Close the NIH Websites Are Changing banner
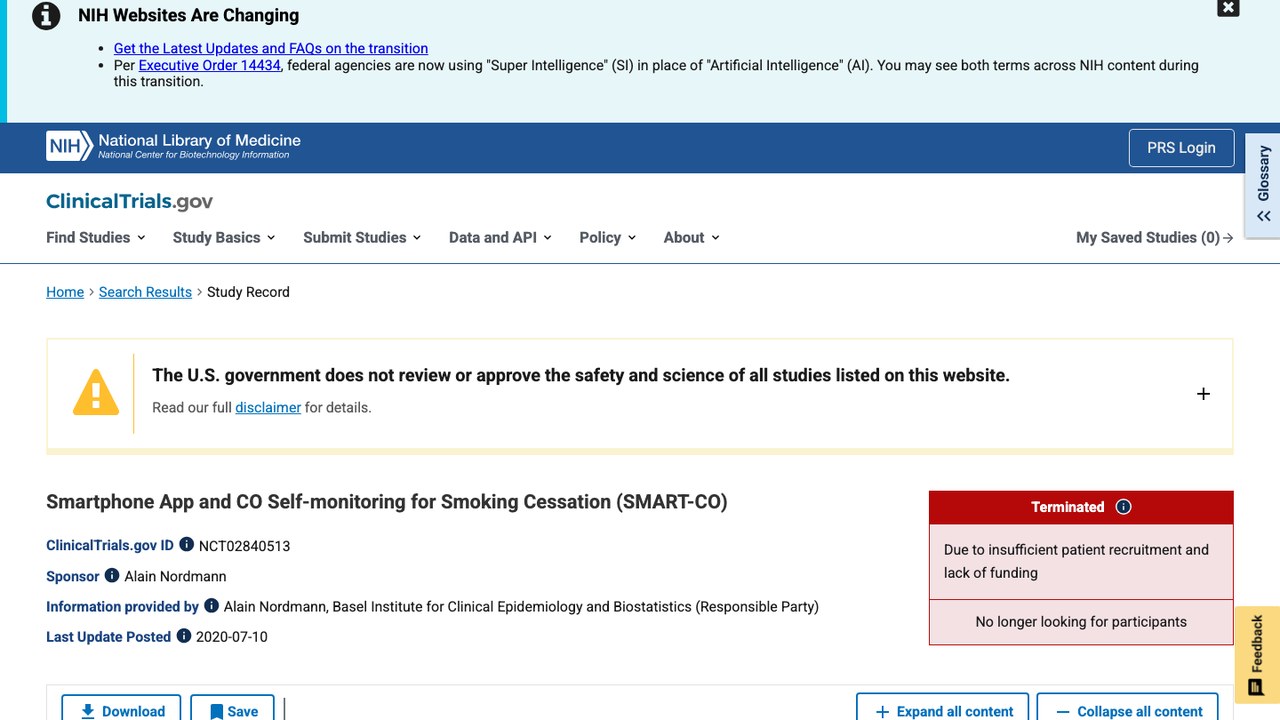This screenshot has width=1280, height=720. [x=1228, y=8]
